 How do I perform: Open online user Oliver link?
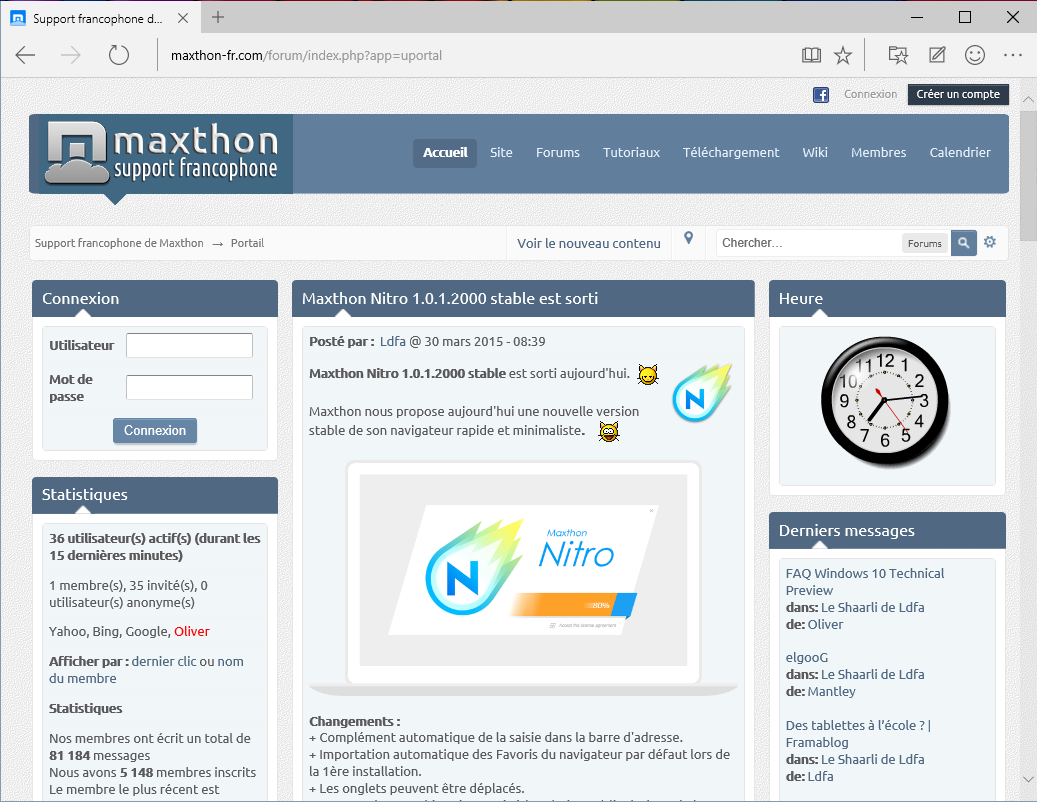tap(192, 631)
